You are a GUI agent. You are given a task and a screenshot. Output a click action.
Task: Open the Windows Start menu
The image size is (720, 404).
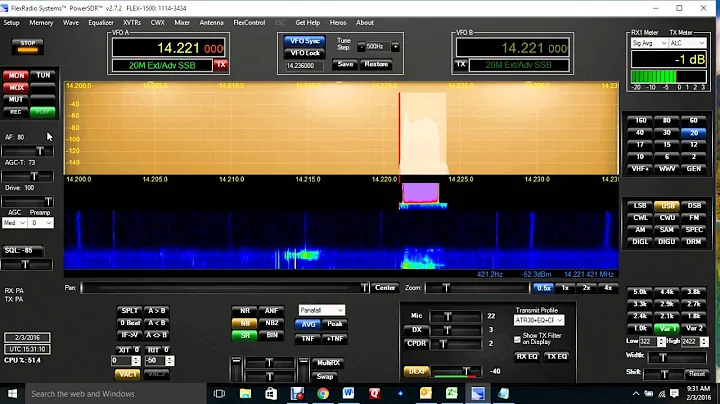pos(12,393)
